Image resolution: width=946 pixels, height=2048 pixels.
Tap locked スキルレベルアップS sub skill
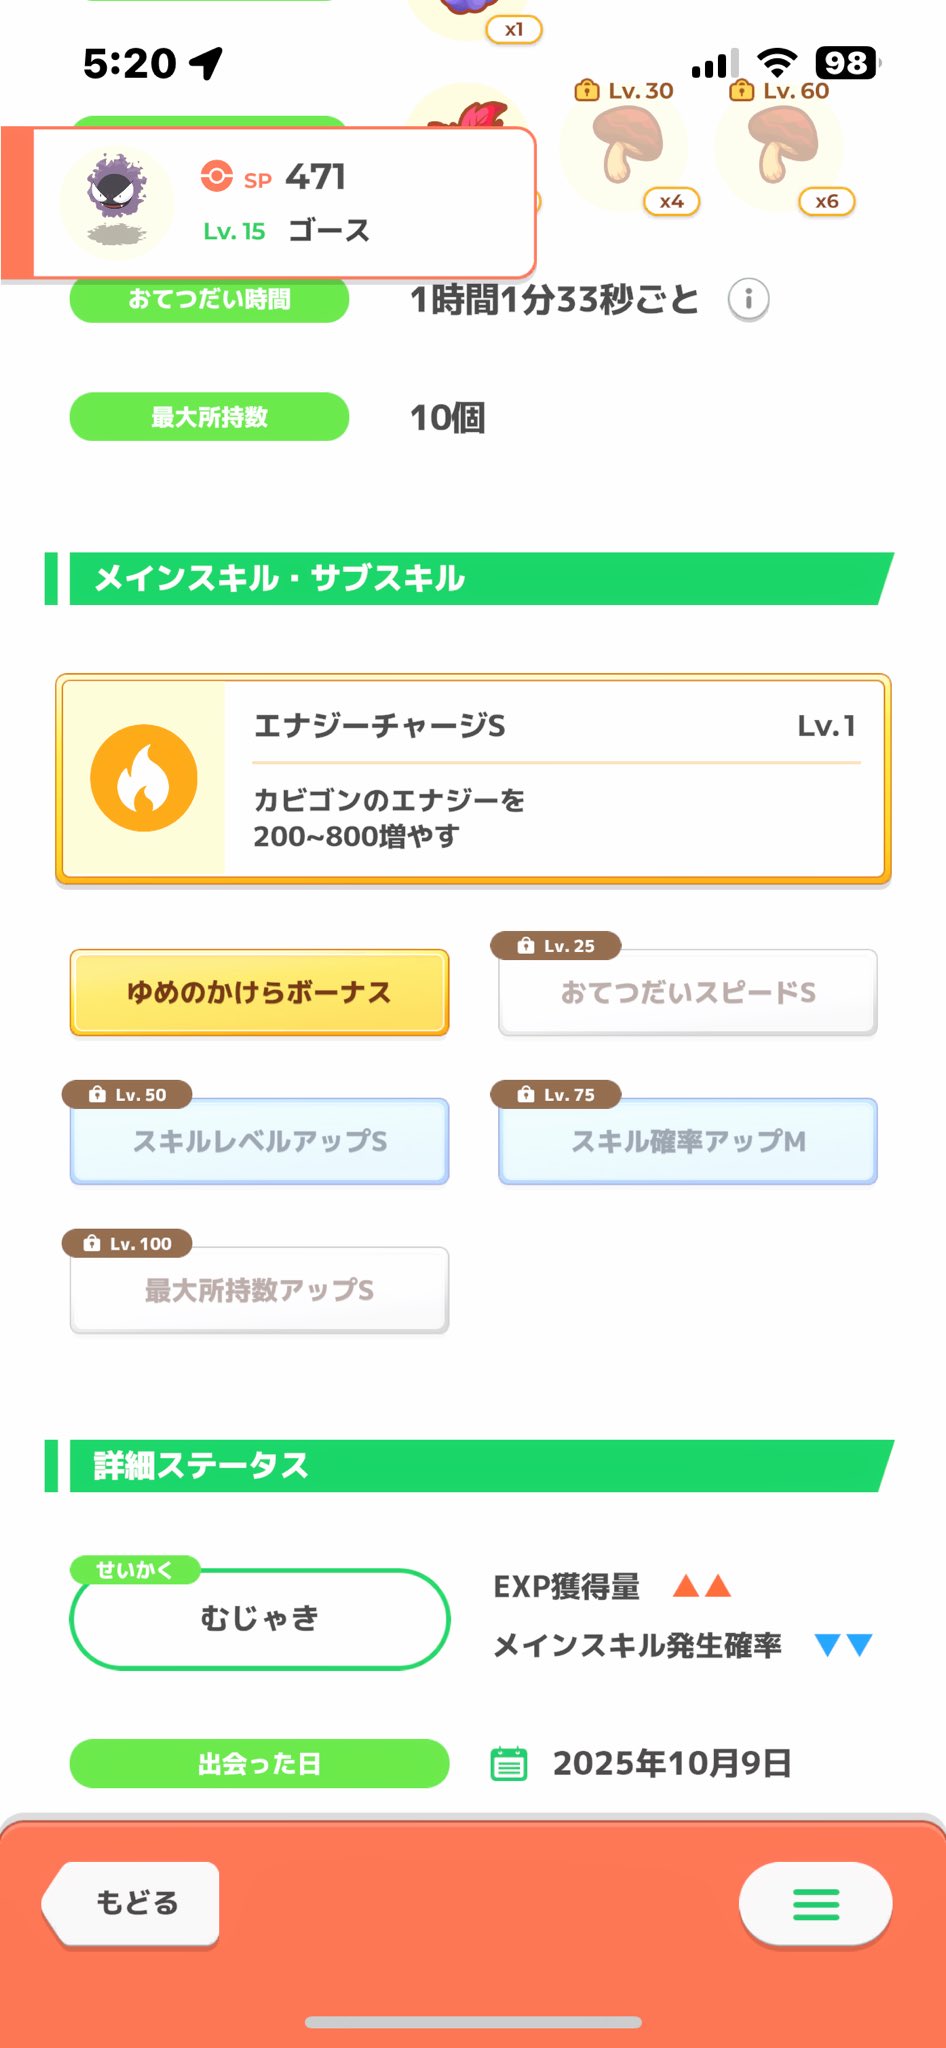coord(259,1141)
